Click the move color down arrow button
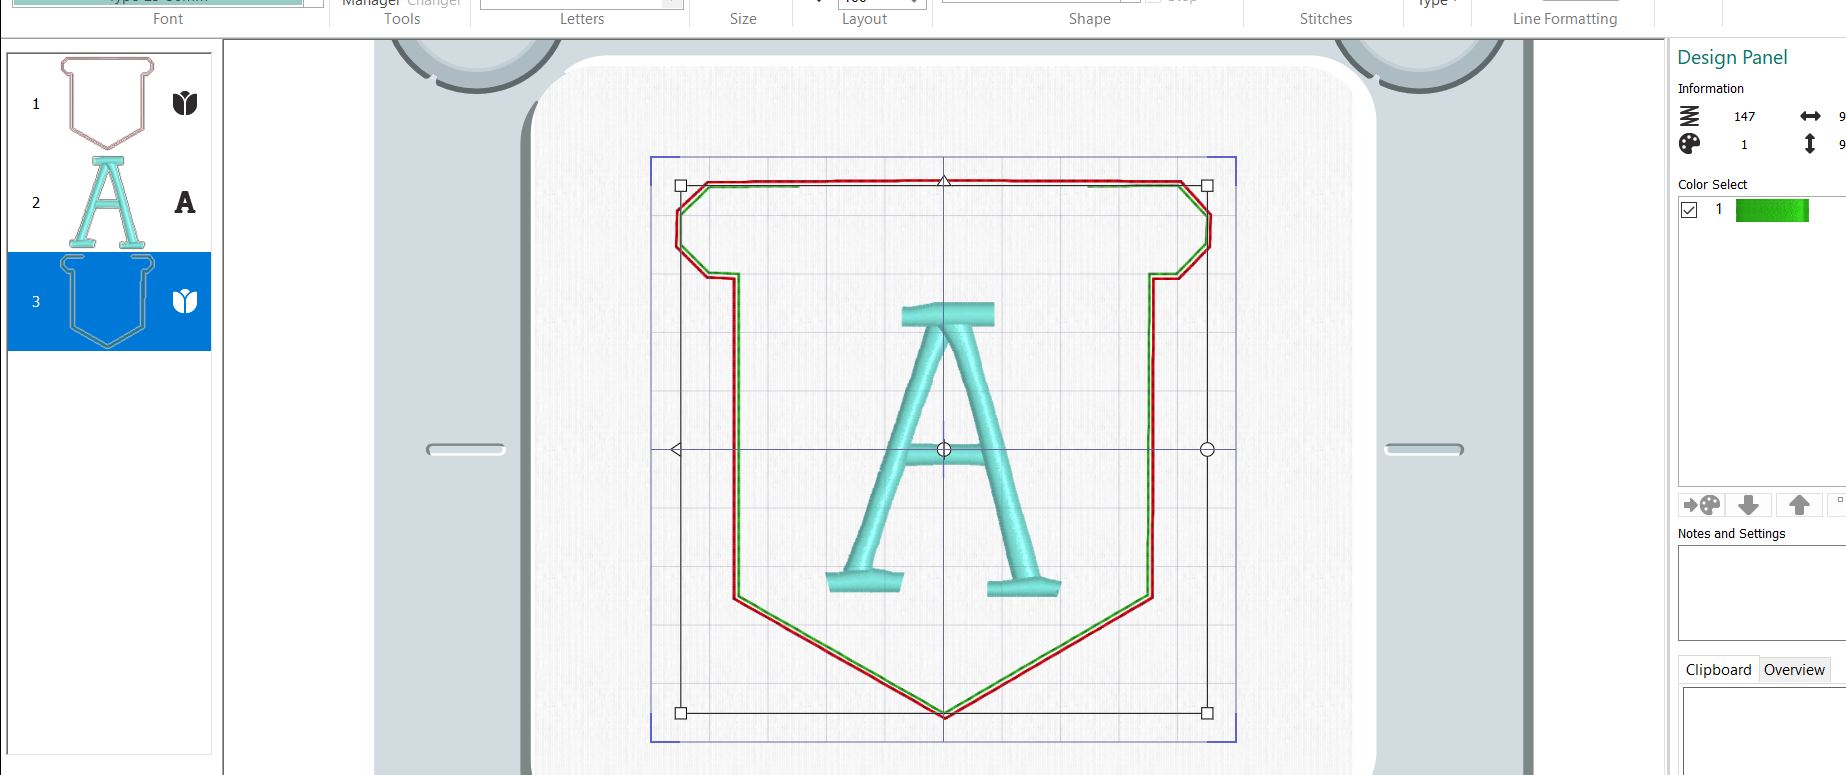The image size is (1846, 775). 1749,505
